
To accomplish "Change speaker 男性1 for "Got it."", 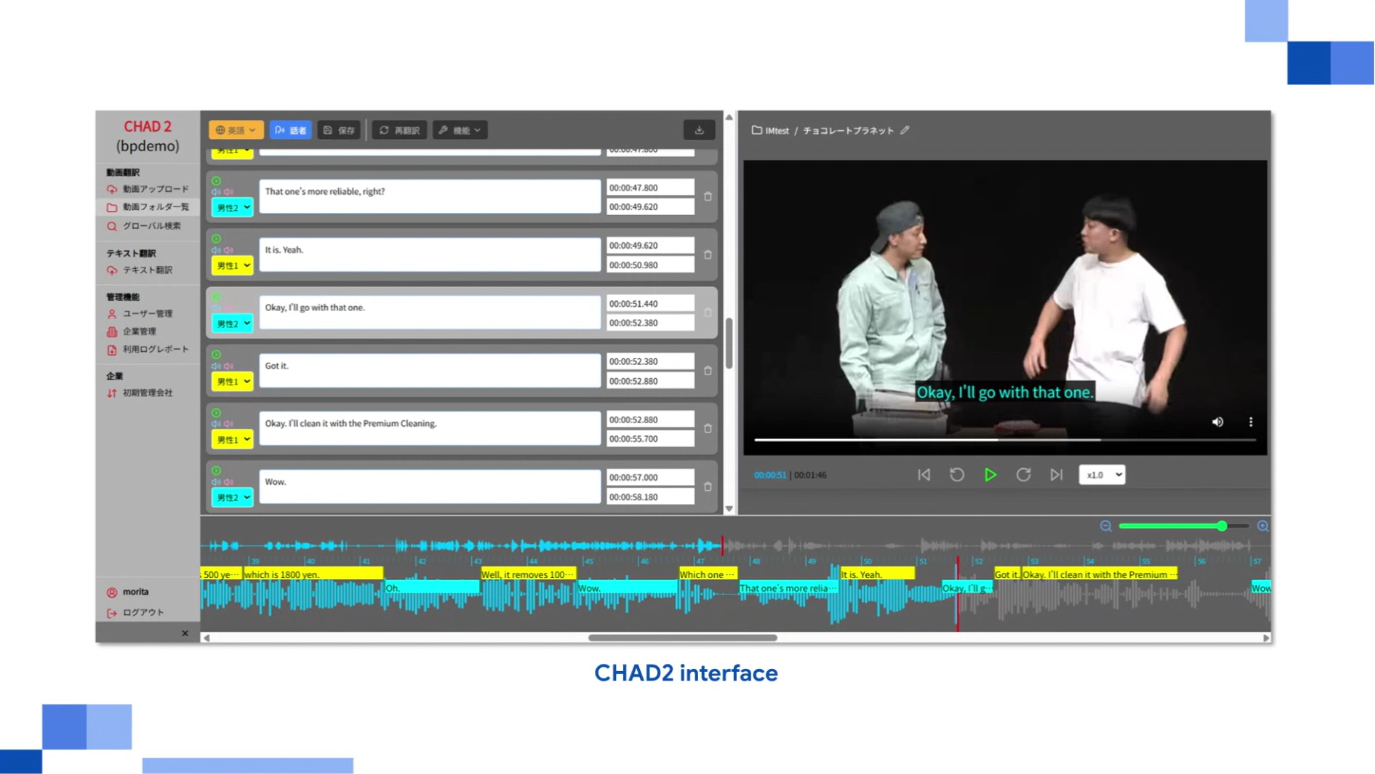I will click(232, 382).
